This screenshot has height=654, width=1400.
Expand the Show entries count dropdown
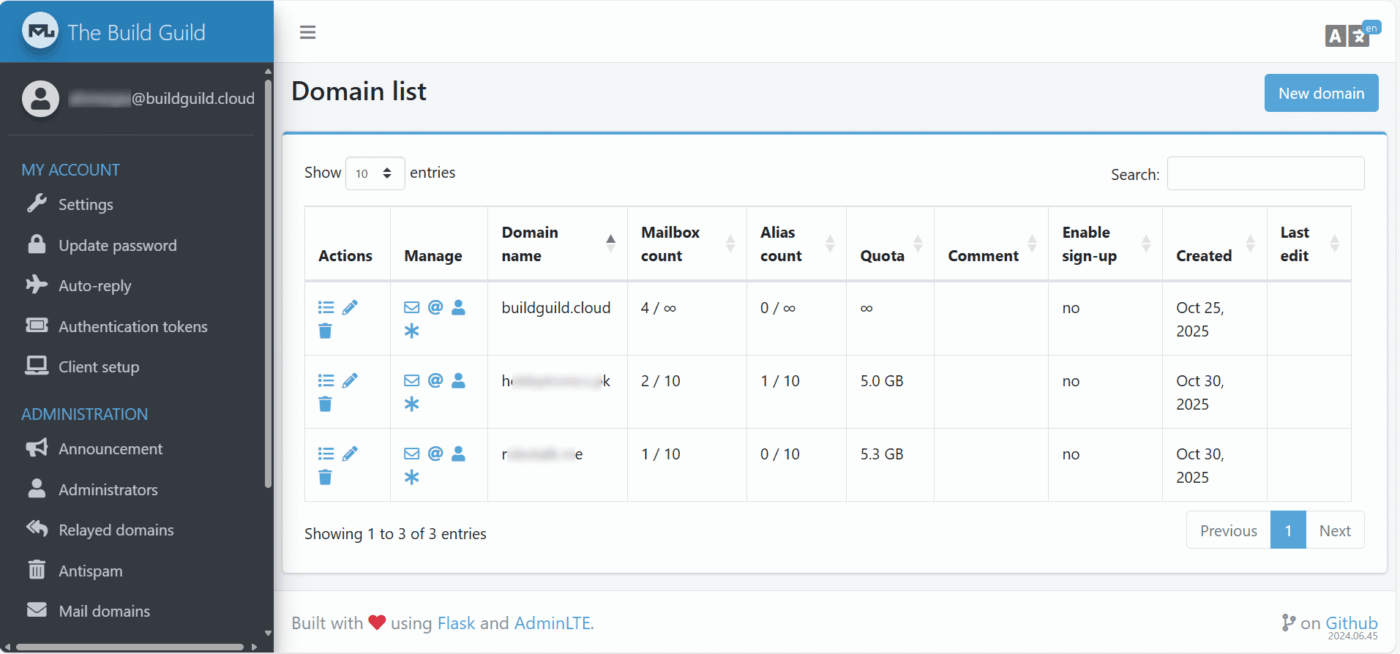pyautogui.click(x=375, y=173)
